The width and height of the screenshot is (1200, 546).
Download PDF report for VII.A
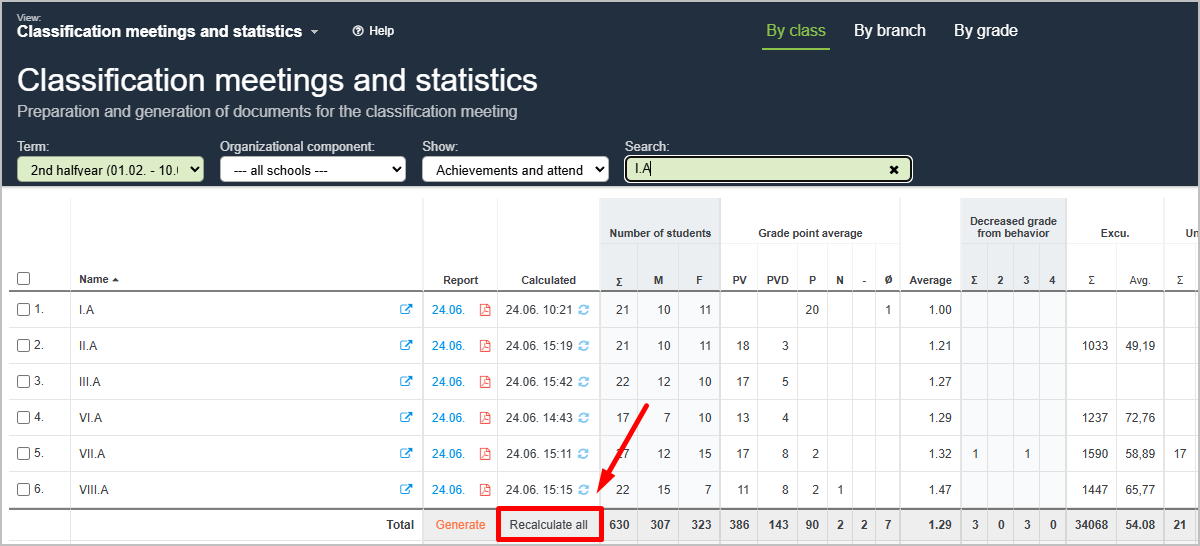(485, 454)
